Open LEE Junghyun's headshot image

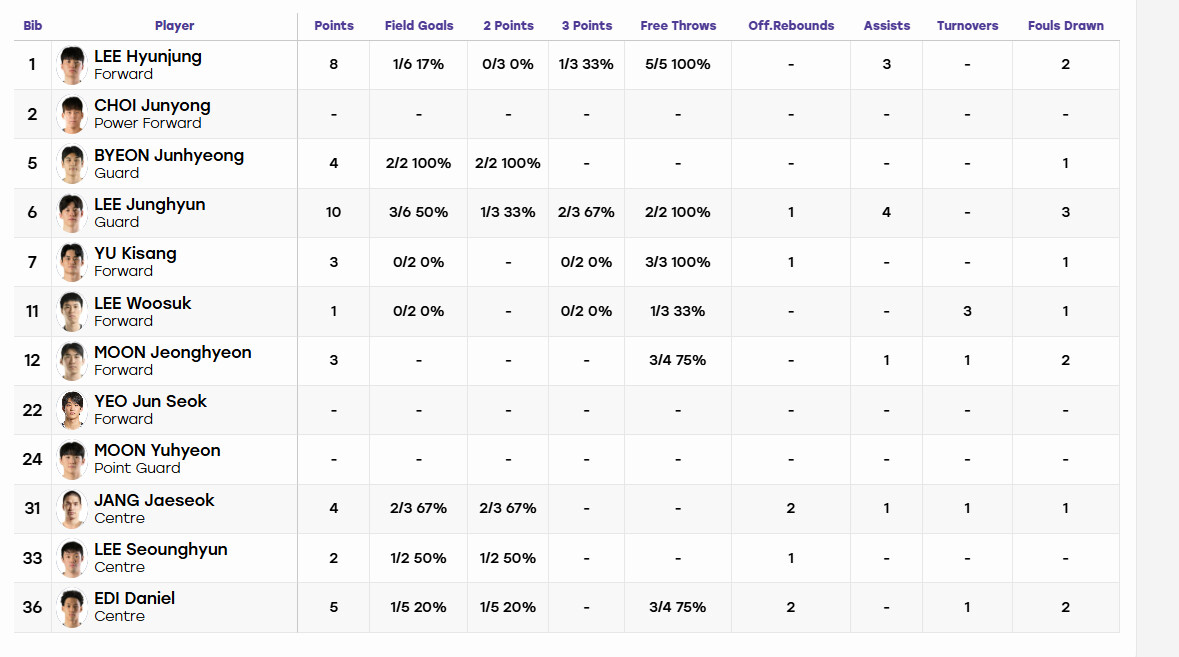coord(72,213)
